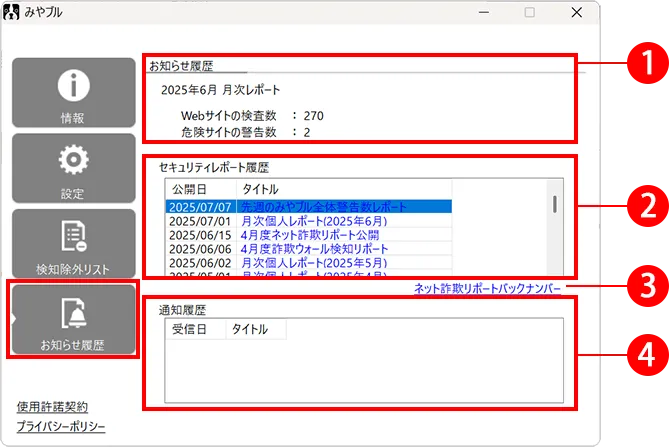Click the 公開日 column header

tap(201, 189)
